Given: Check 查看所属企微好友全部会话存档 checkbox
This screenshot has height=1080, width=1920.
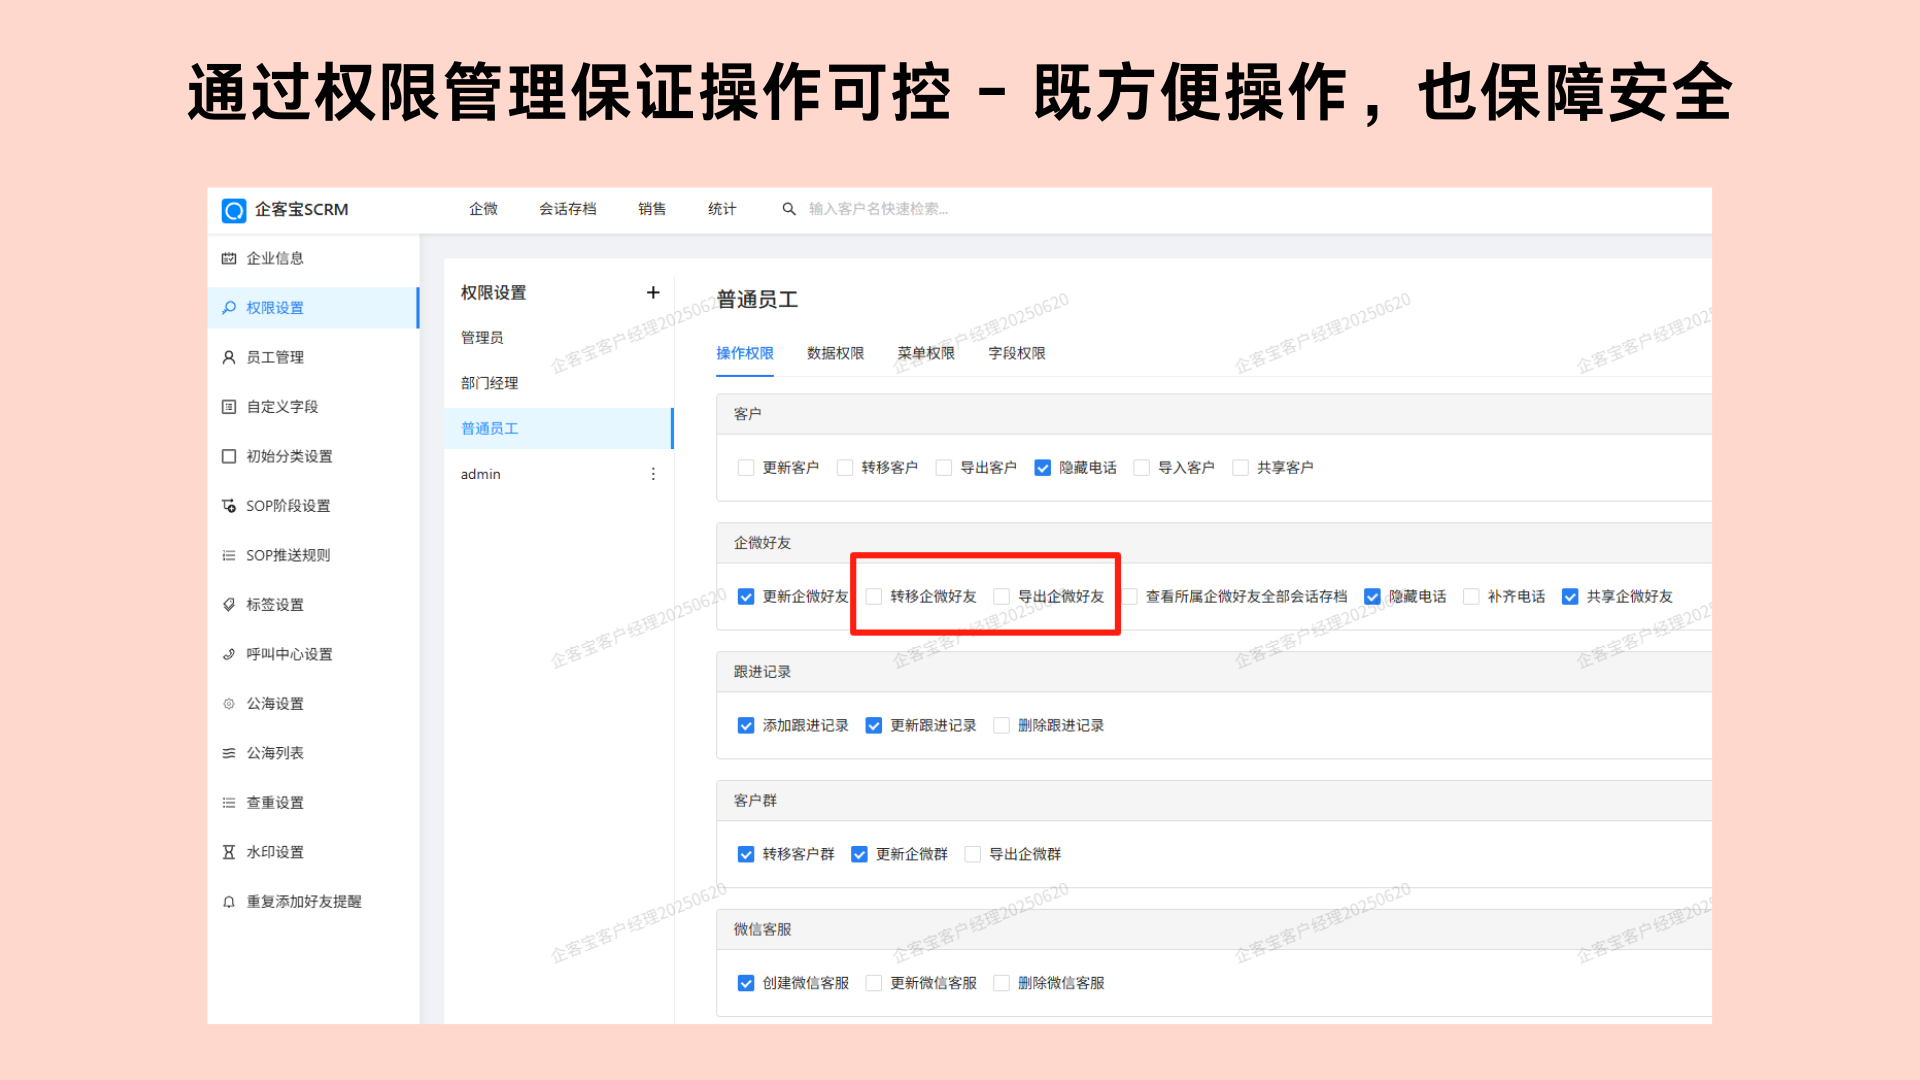Looking at the screenshot, I should click(x=1130, y=597).
